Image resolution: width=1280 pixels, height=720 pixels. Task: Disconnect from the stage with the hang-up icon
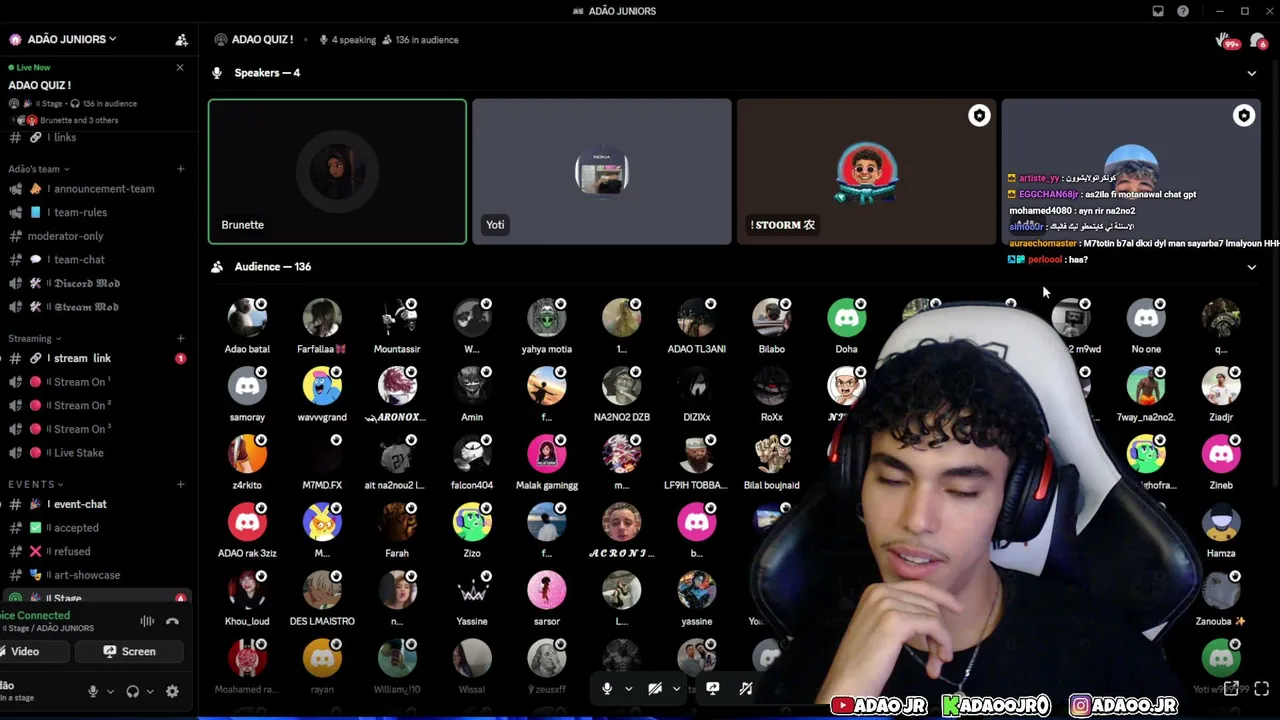[172, 621]
